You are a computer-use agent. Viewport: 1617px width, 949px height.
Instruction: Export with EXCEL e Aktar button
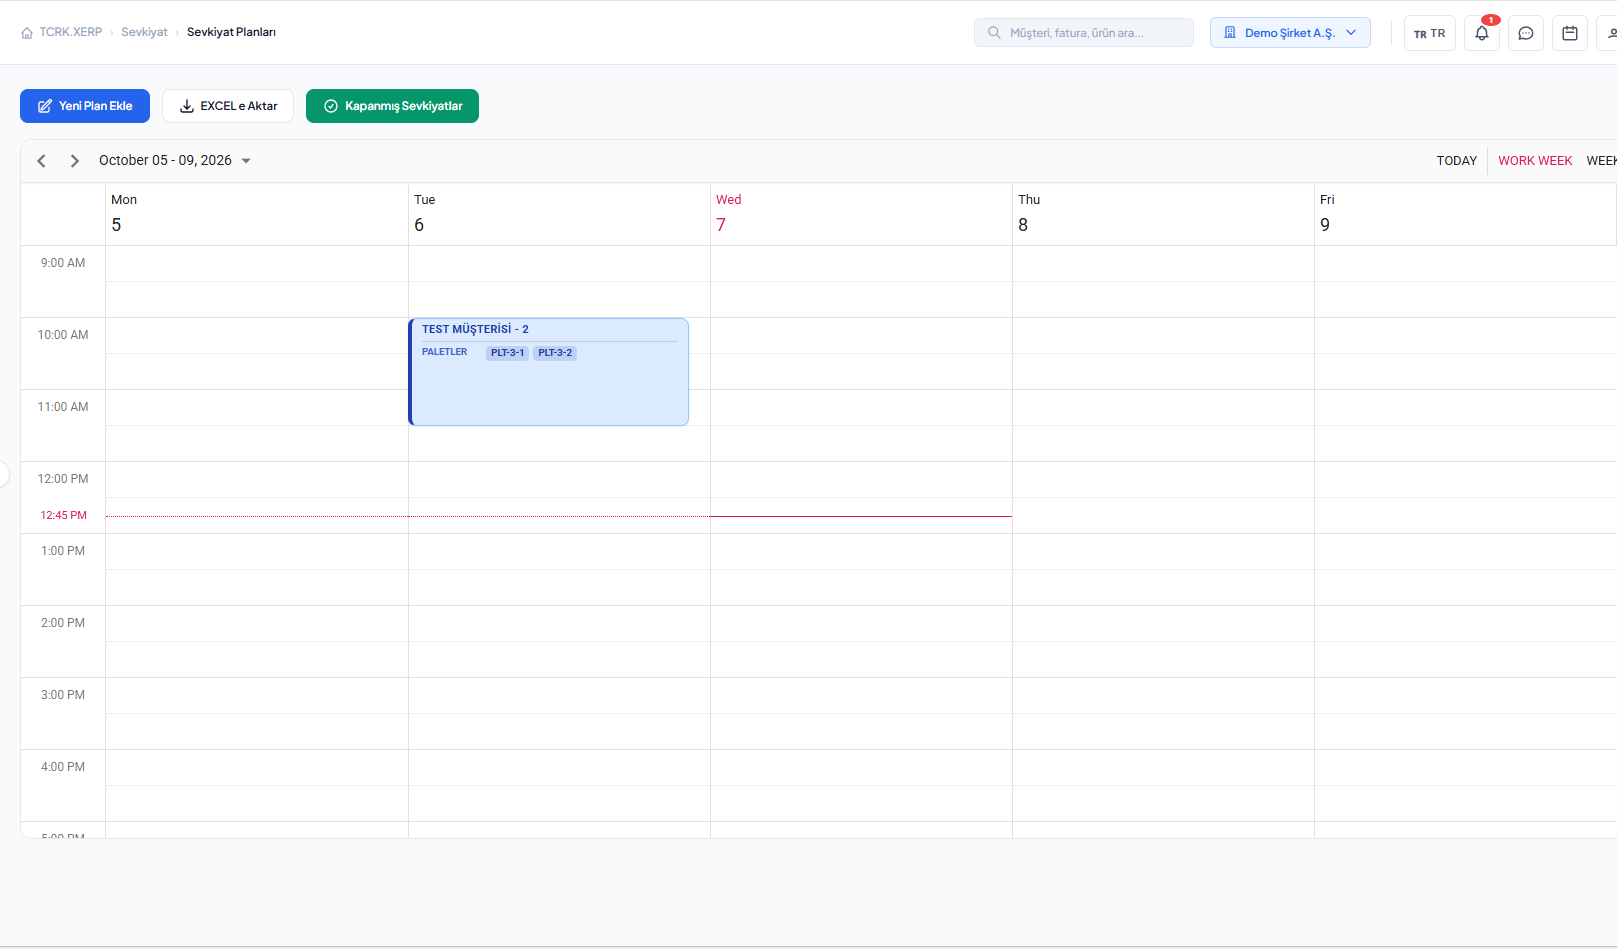pos(228,106)
